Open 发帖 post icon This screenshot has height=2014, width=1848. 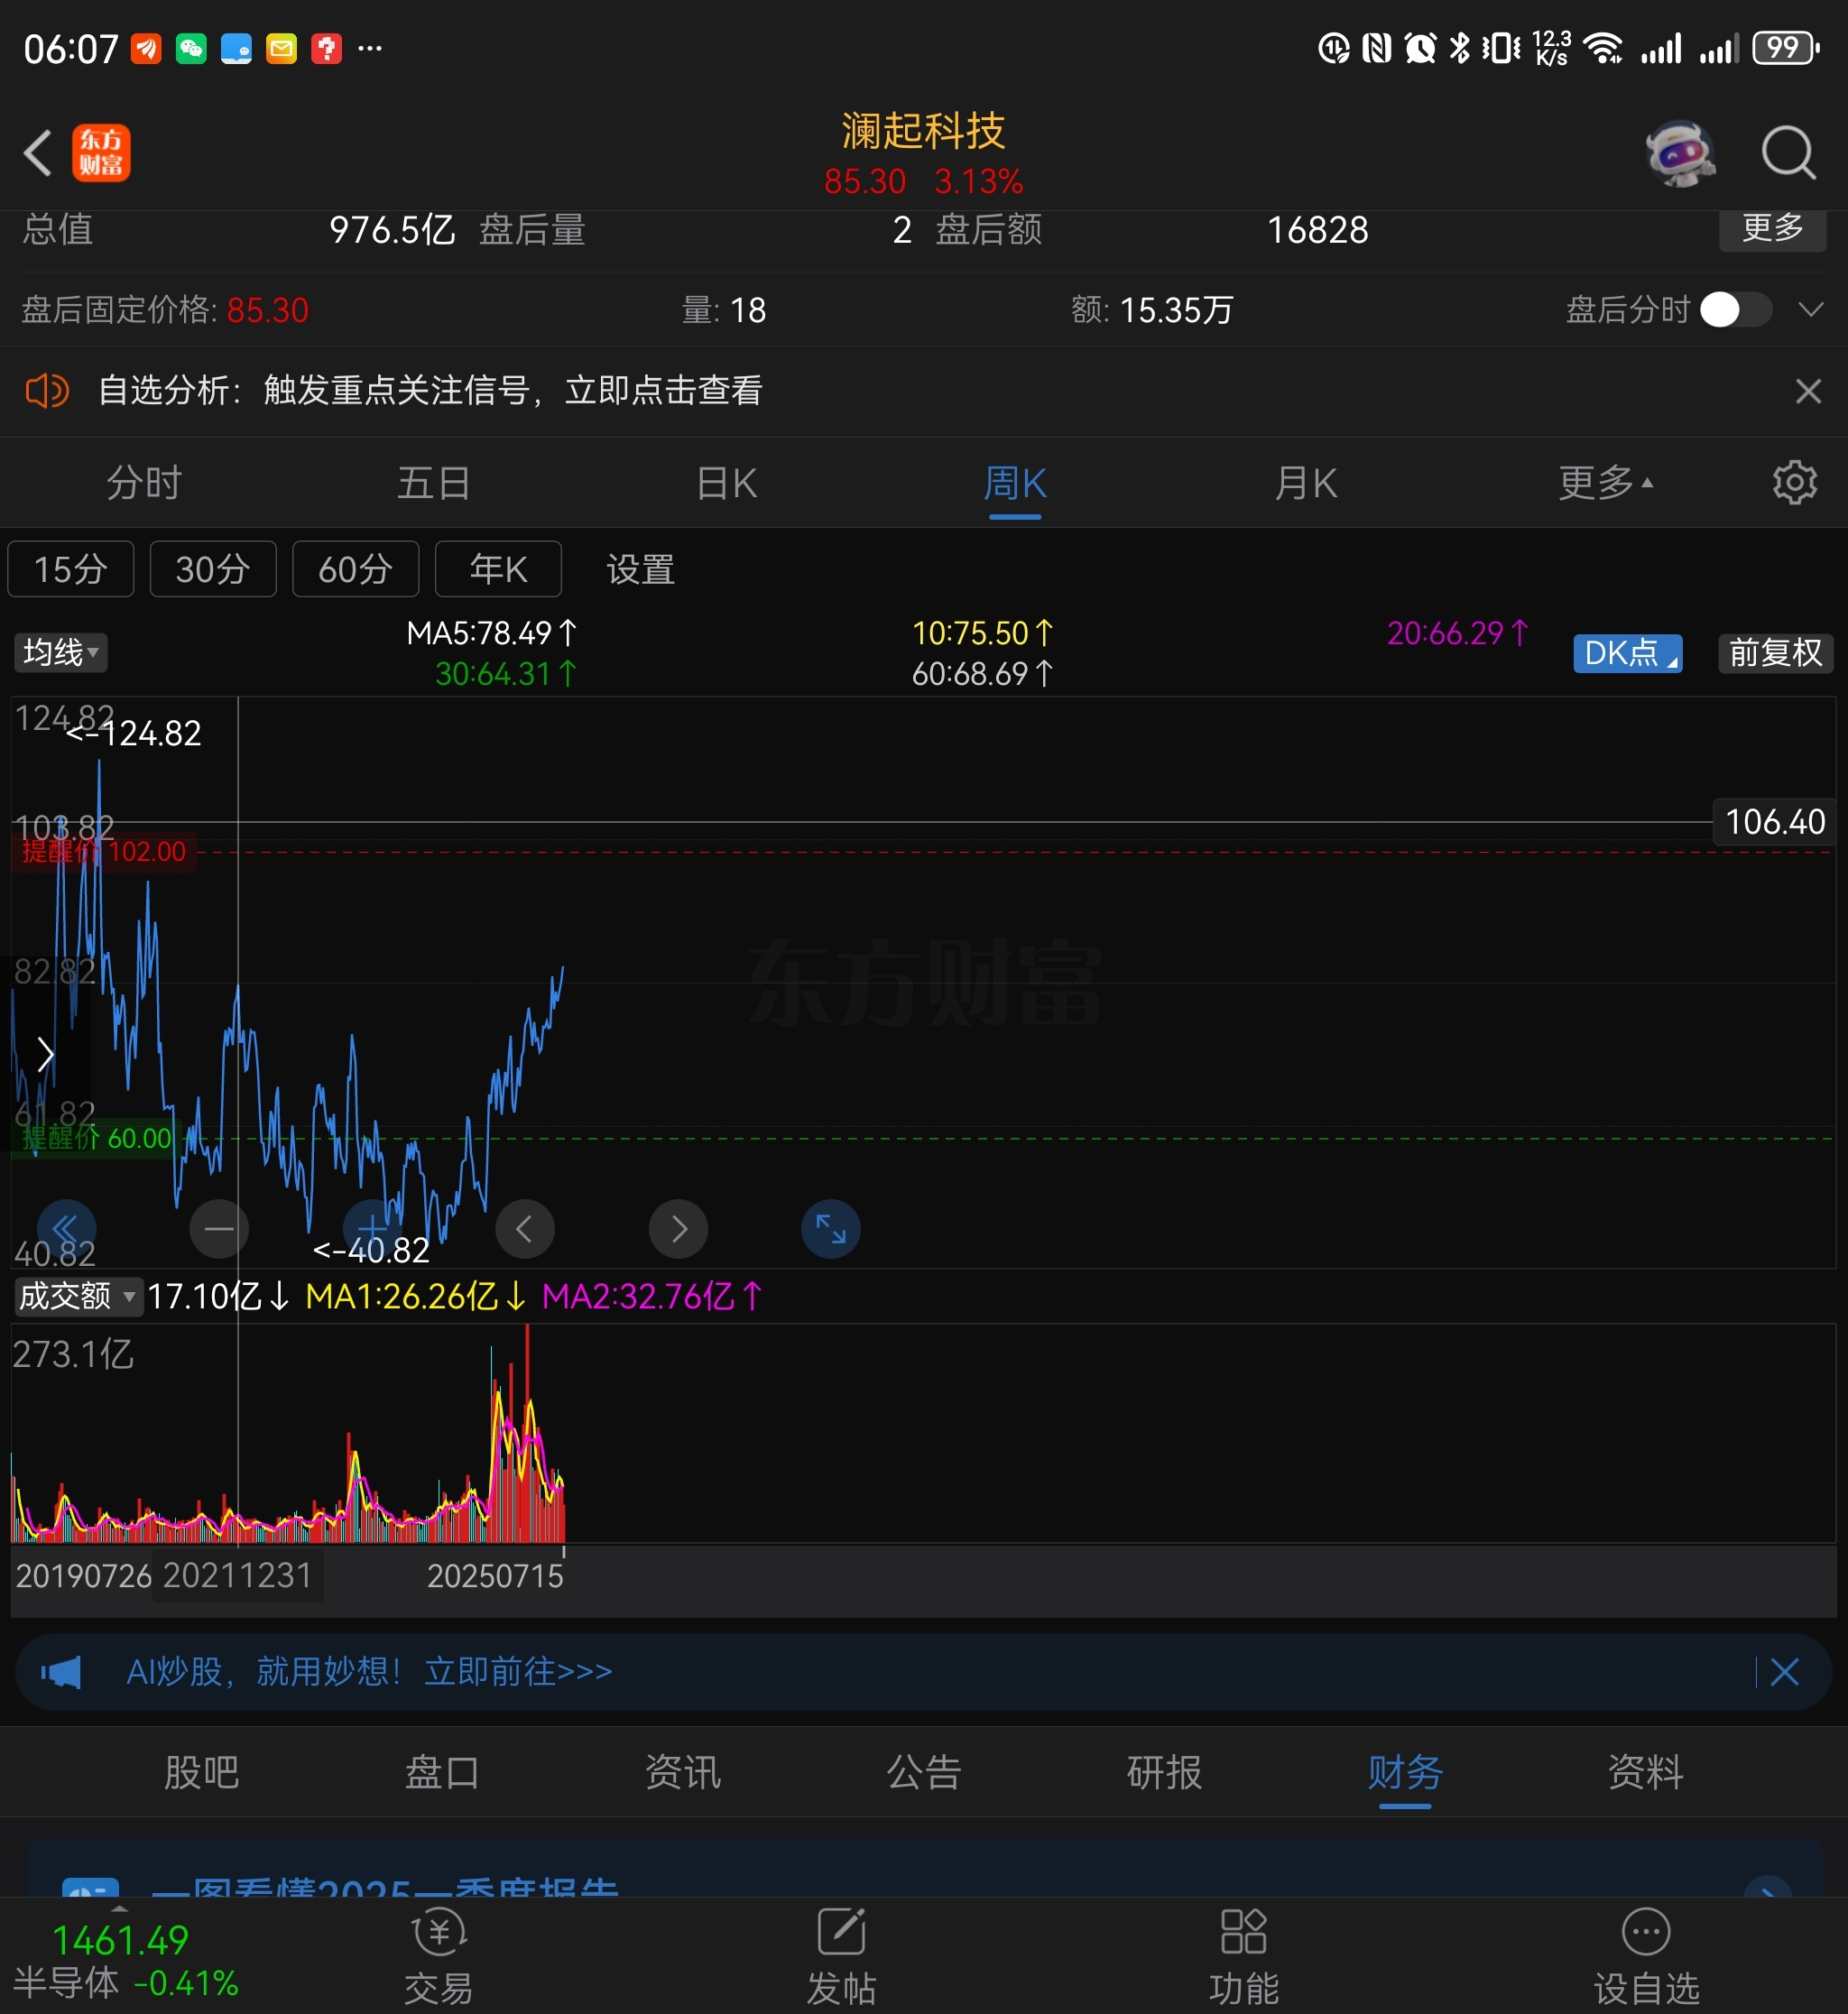[x=841, y=1958]
